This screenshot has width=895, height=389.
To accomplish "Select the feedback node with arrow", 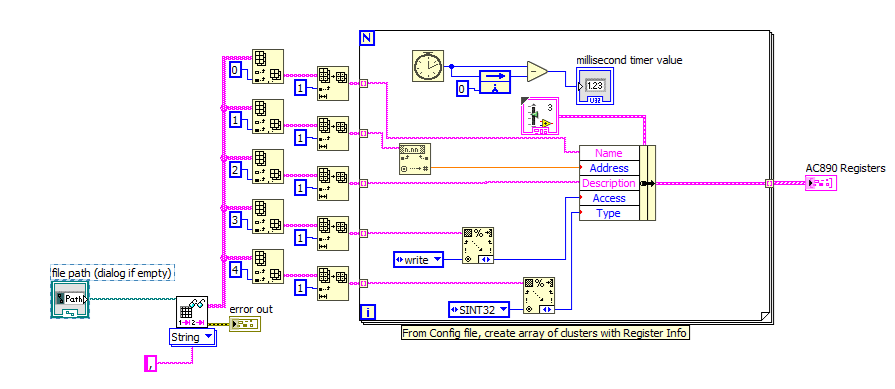I will tap(495, 82).
